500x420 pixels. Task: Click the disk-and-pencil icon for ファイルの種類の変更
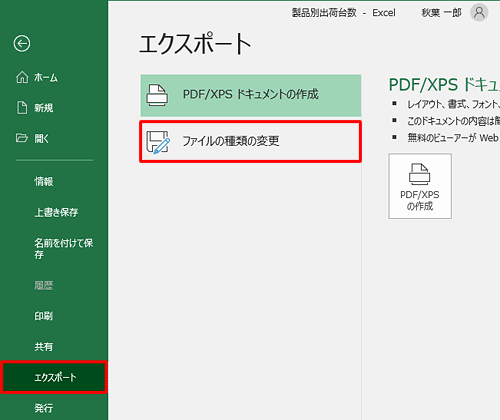pyautogui.click(x=158, y=142)
